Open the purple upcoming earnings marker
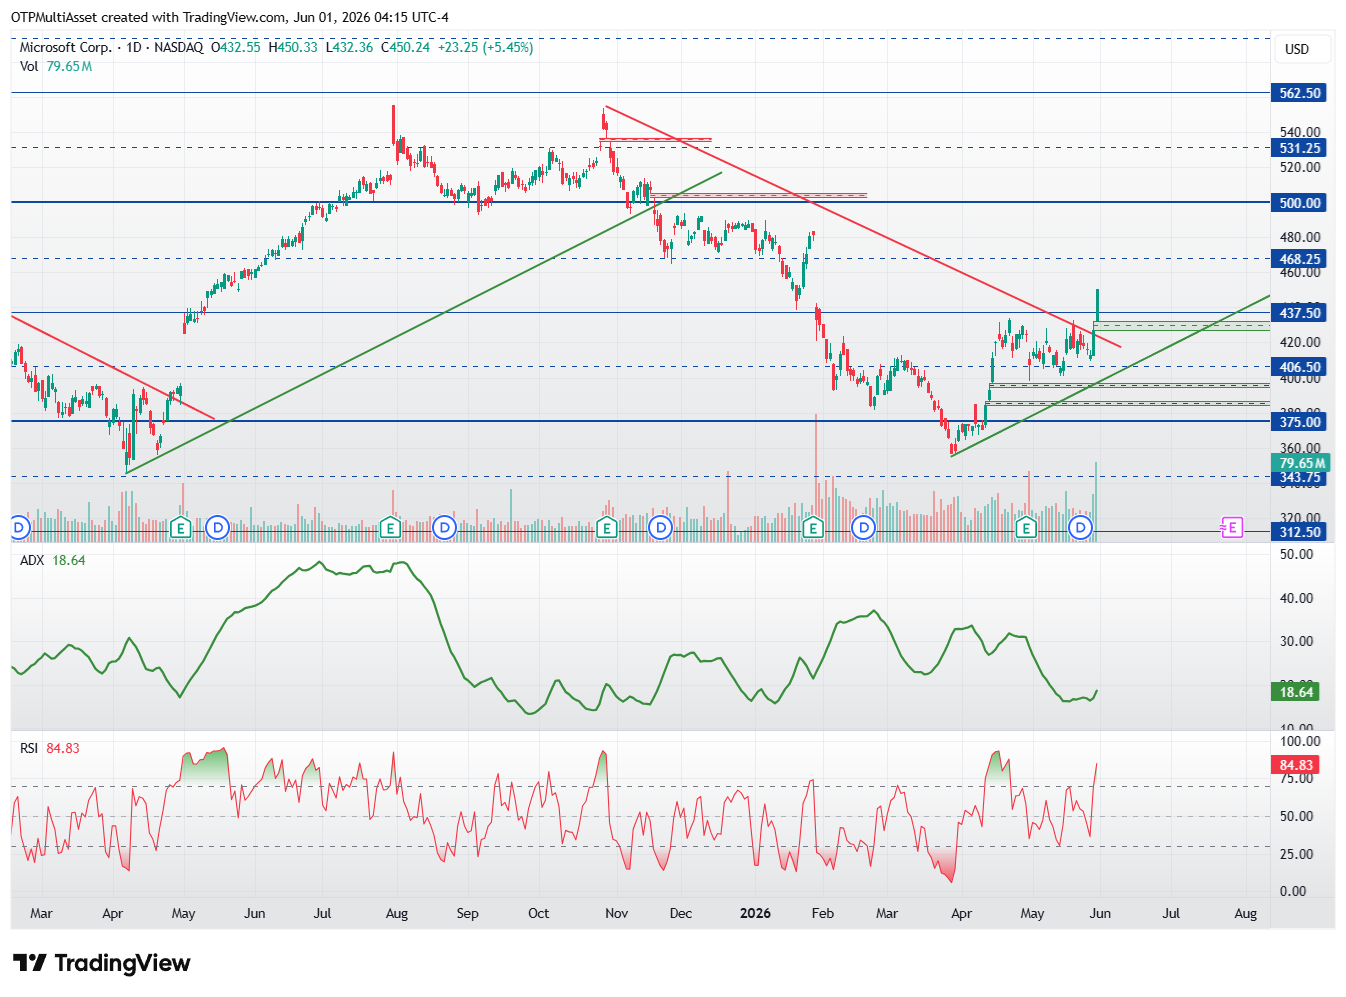 click(1232, 527)
